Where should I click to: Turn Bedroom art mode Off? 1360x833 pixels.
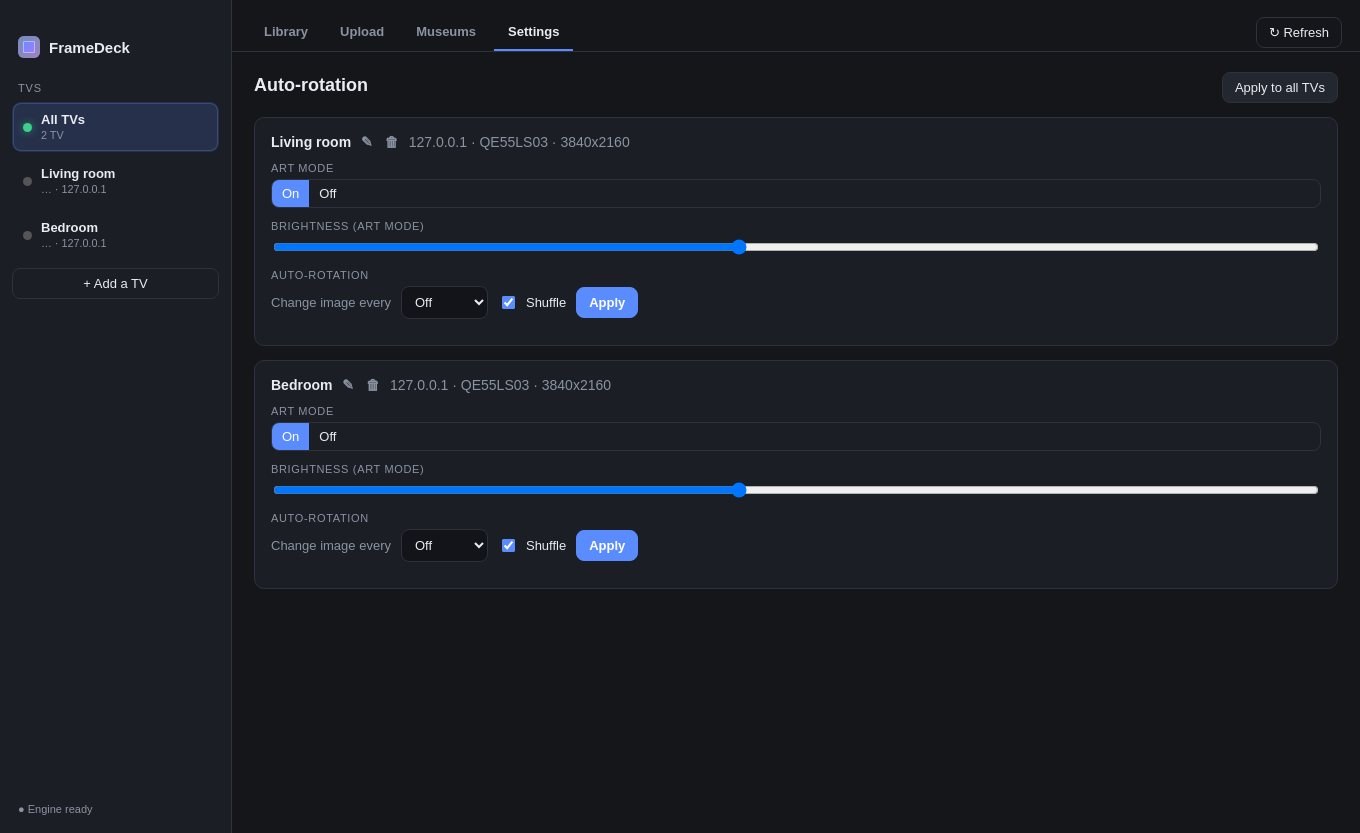click(328, 437)
